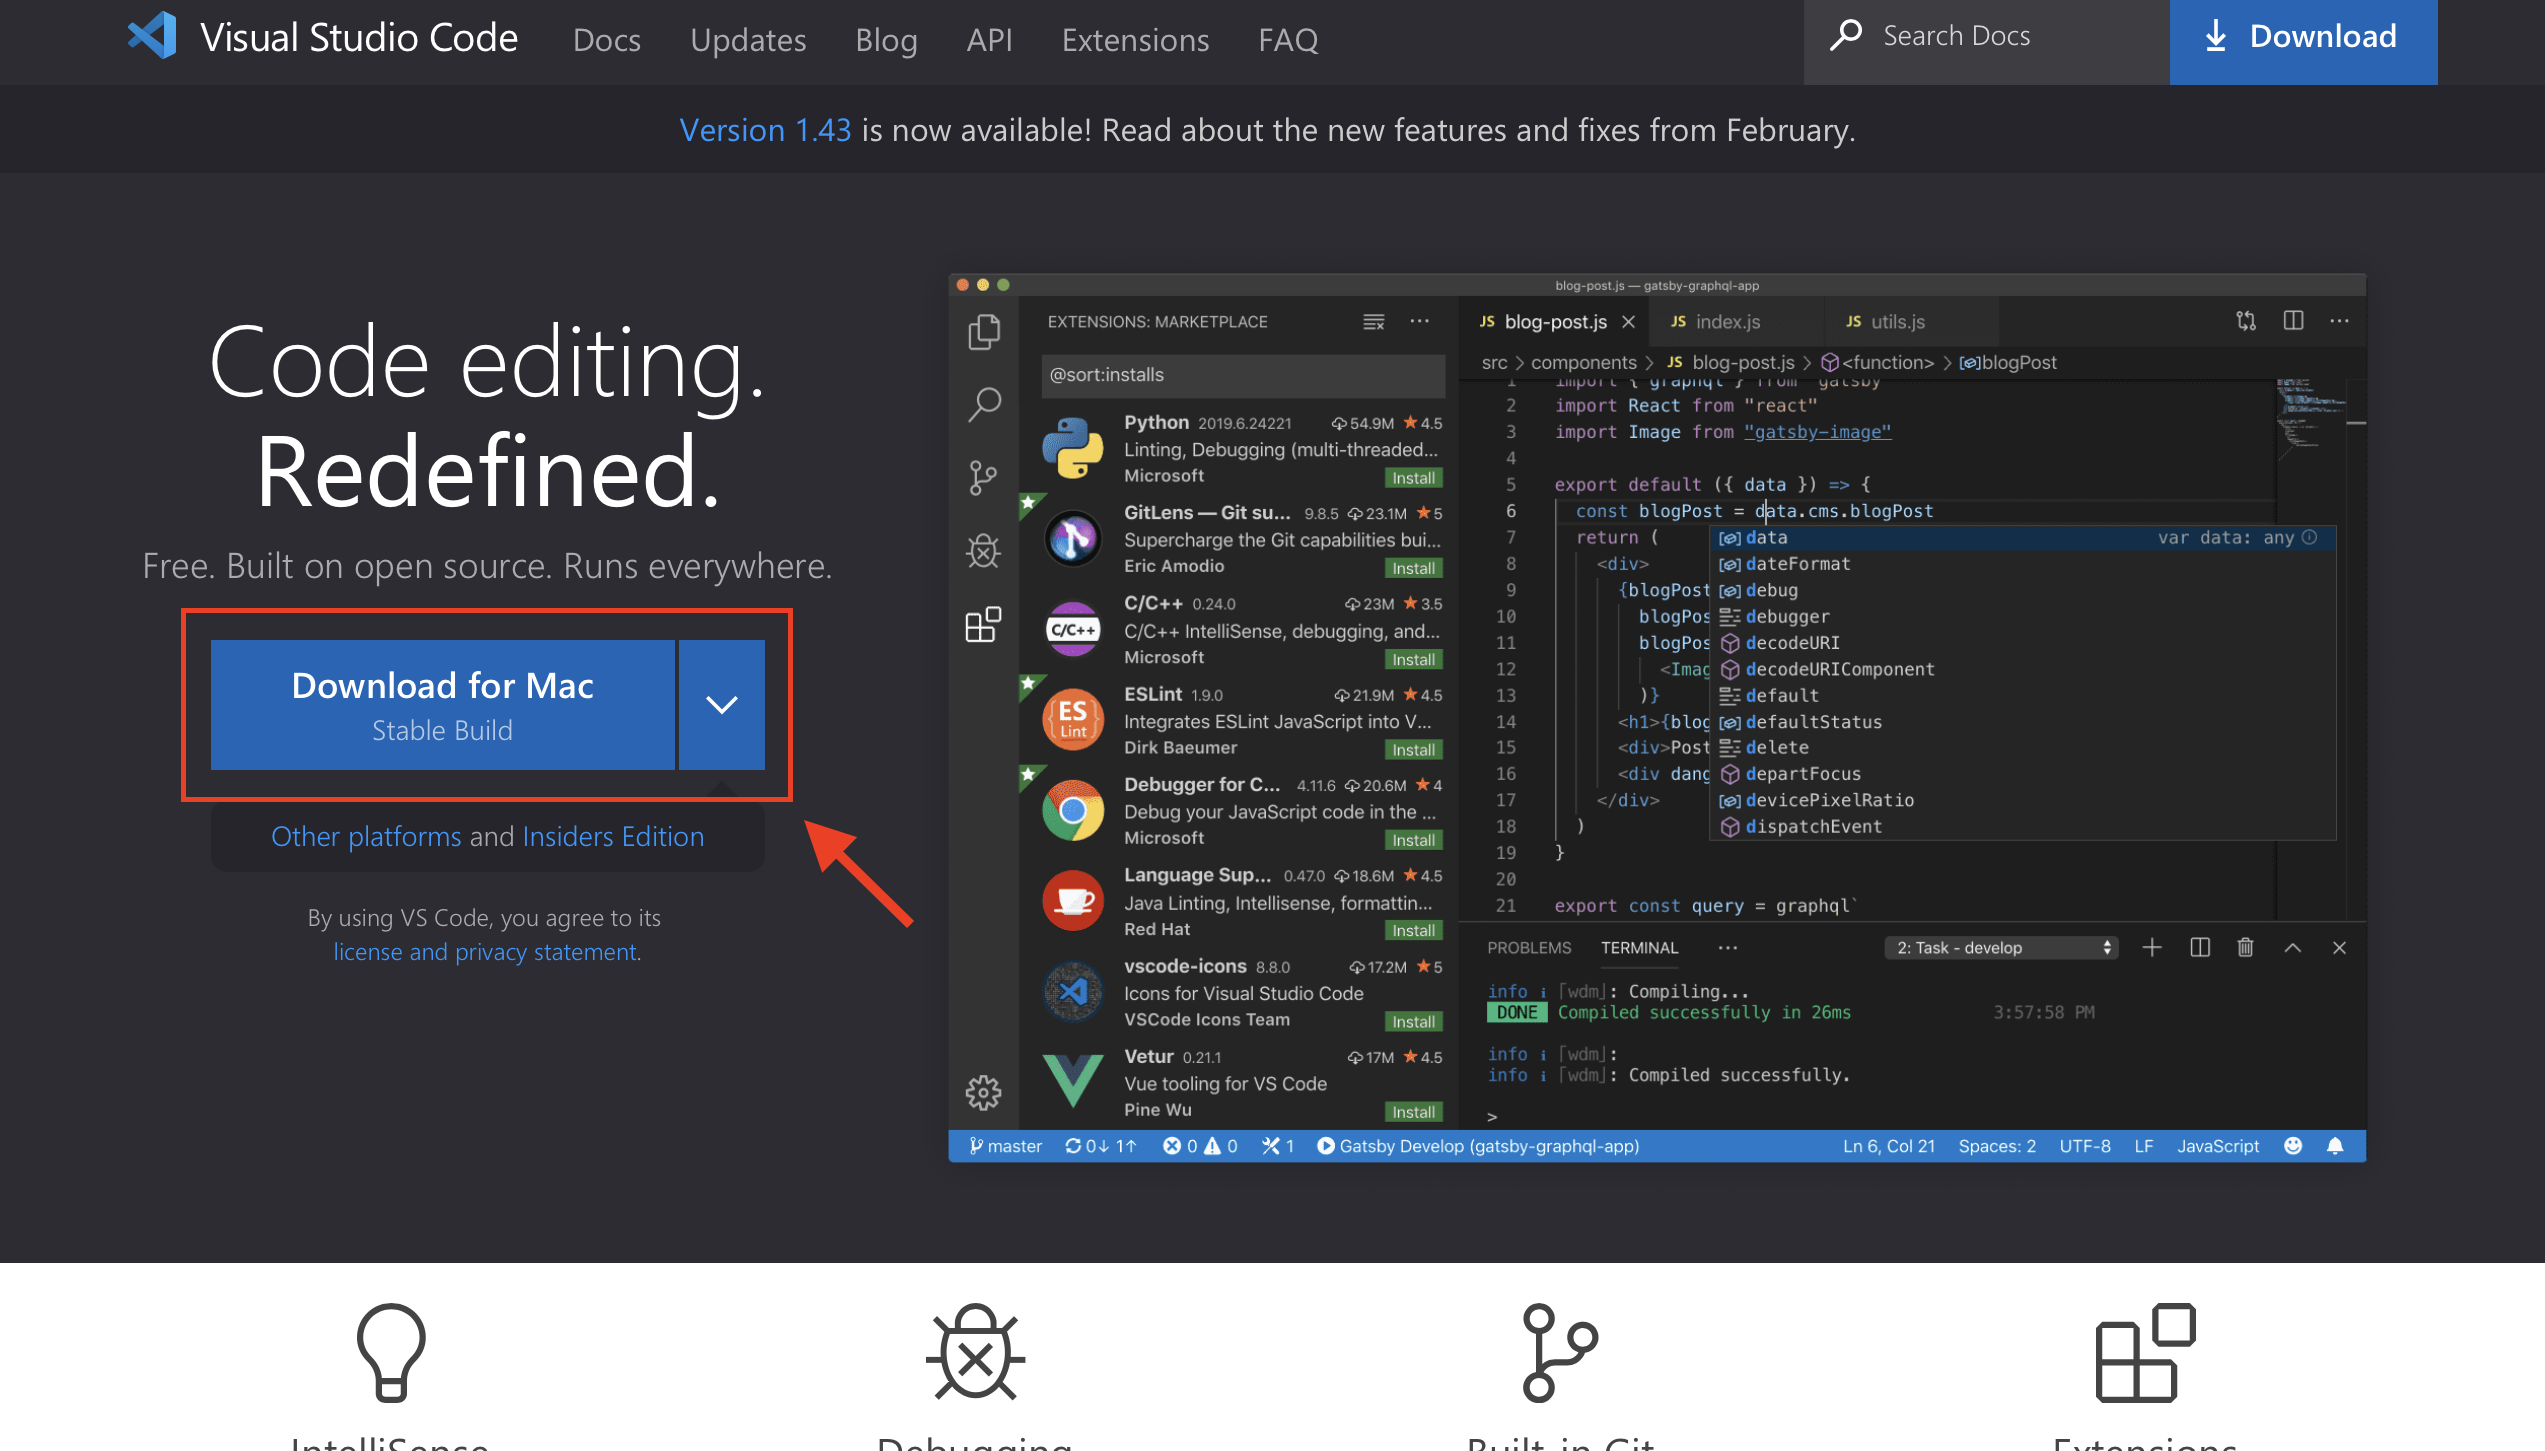The height and width of the screenshot is (1451, 2545).
Task: Click the open changes compare icon in editor toolbar
Action: pos(2246,321)
